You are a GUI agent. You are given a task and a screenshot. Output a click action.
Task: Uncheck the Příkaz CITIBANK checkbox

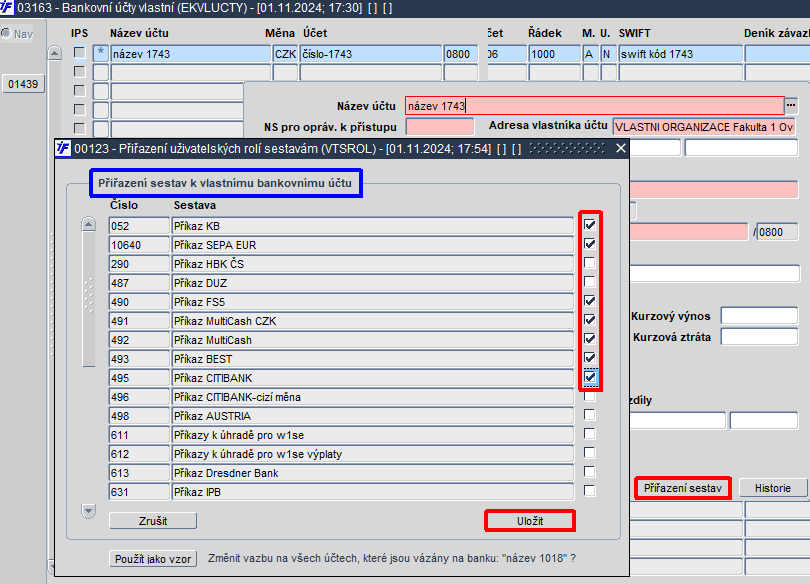[589, 377]
